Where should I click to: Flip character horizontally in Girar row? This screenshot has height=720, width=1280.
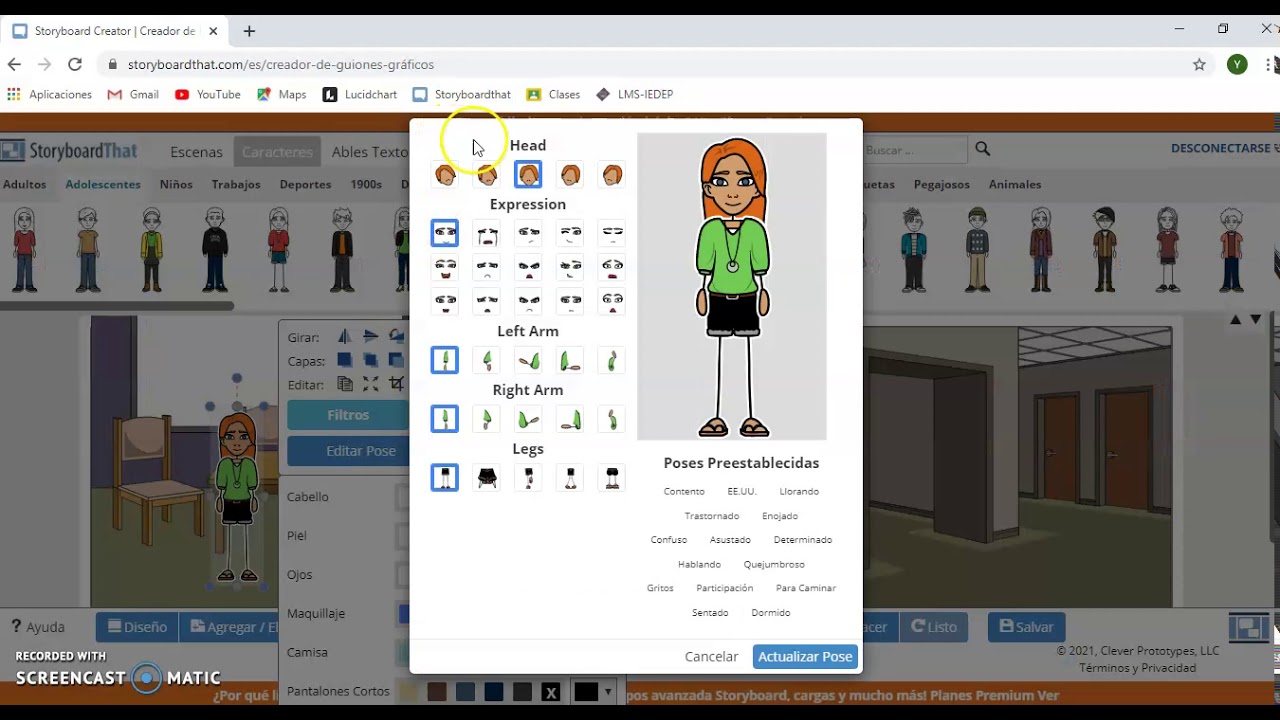(345, 337)
